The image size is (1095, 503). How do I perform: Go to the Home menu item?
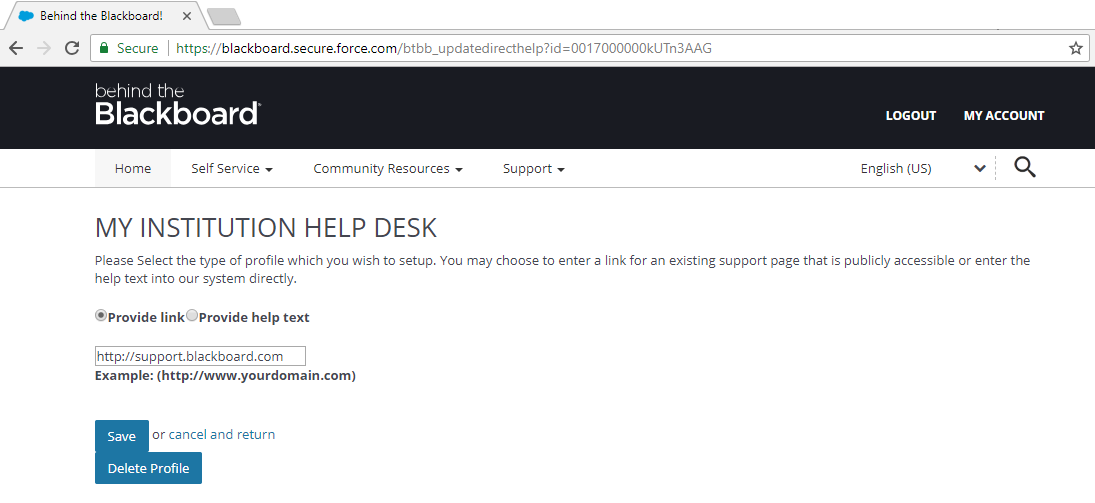pyautogui.click(x=133, y=169)
